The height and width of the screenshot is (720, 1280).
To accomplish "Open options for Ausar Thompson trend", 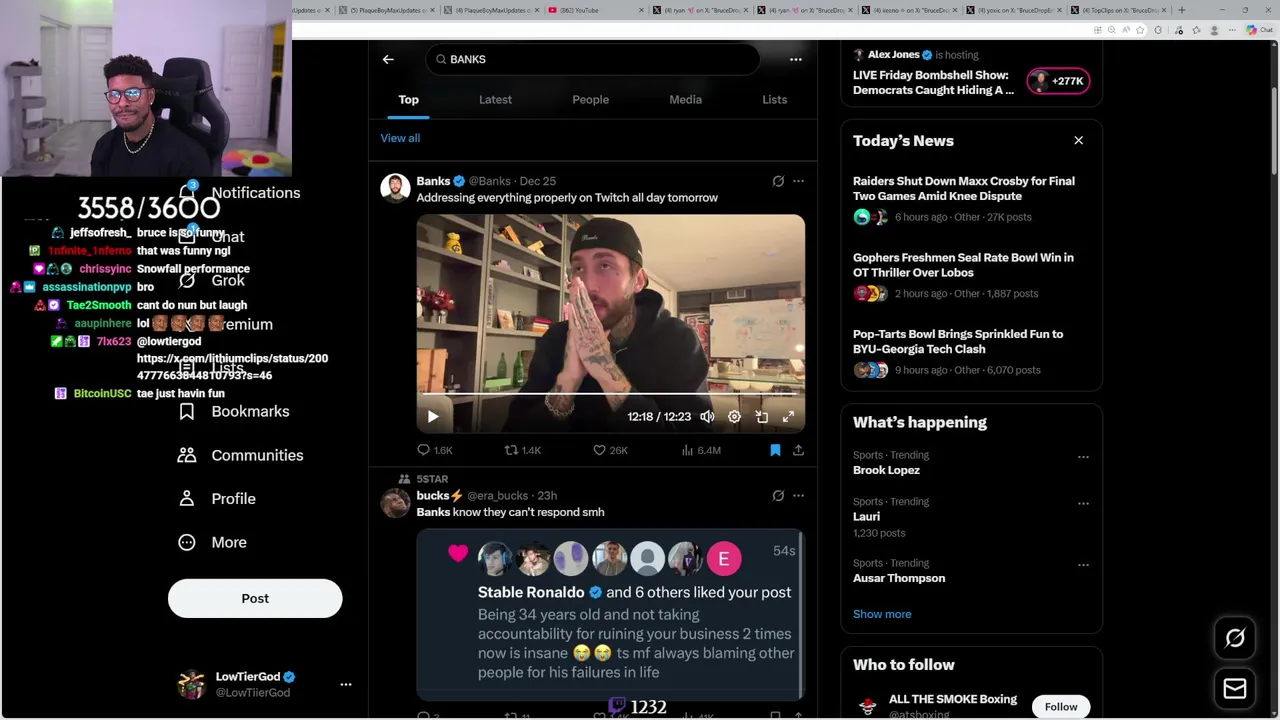I will click(x=1083, y=565).
